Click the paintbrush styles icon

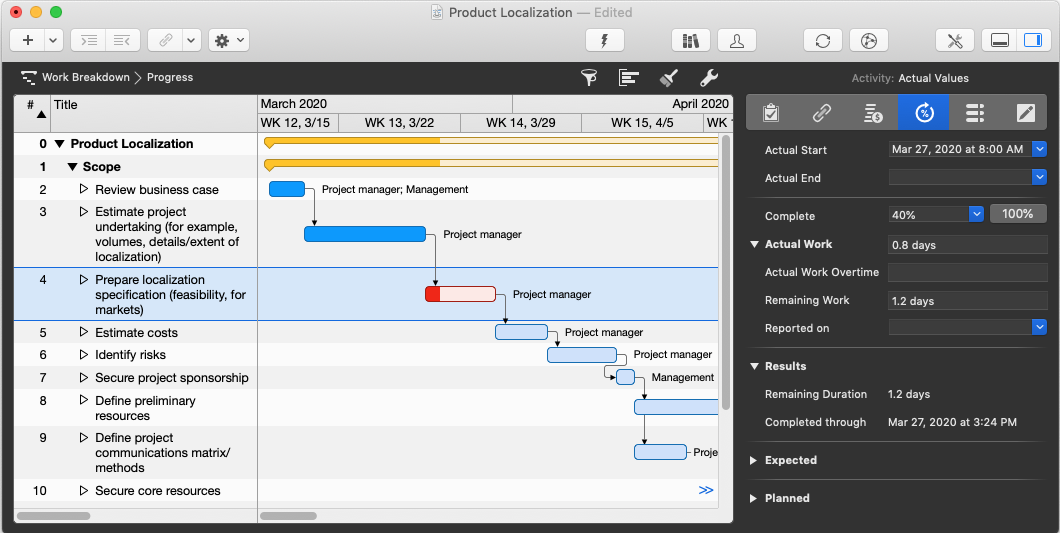[x=669, y=78]
